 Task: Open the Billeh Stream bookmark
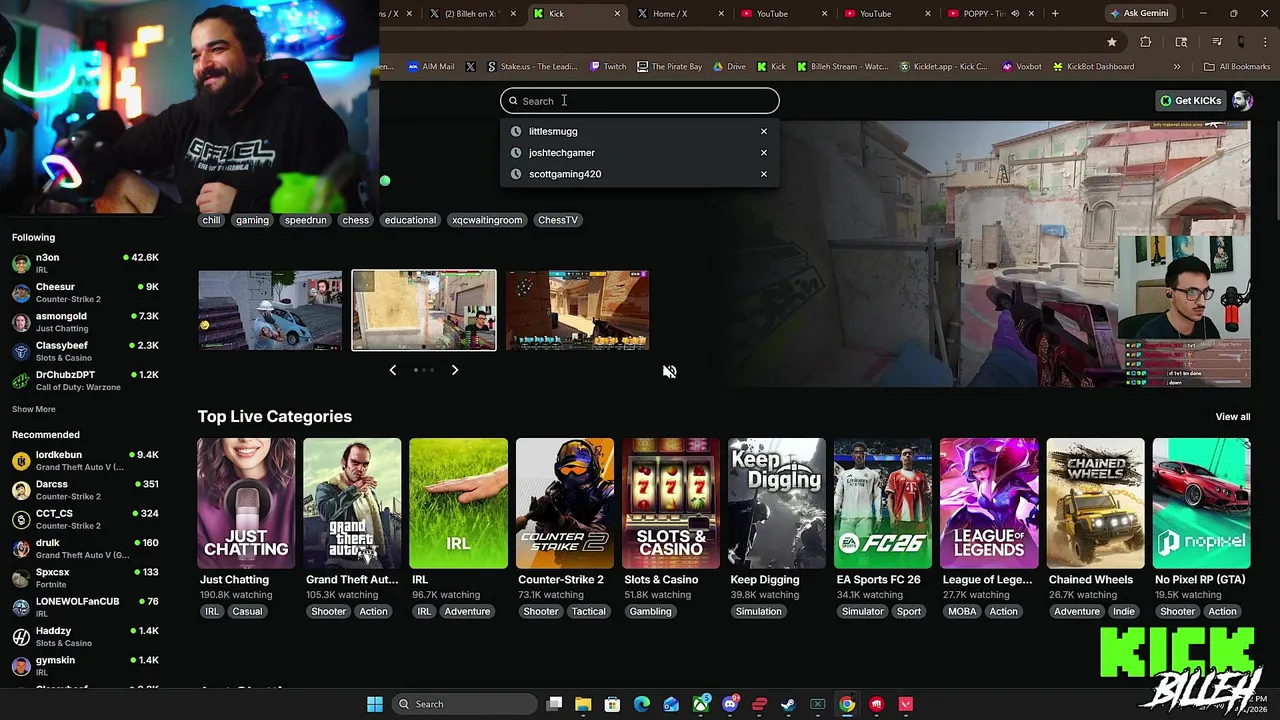click(842, 67)
